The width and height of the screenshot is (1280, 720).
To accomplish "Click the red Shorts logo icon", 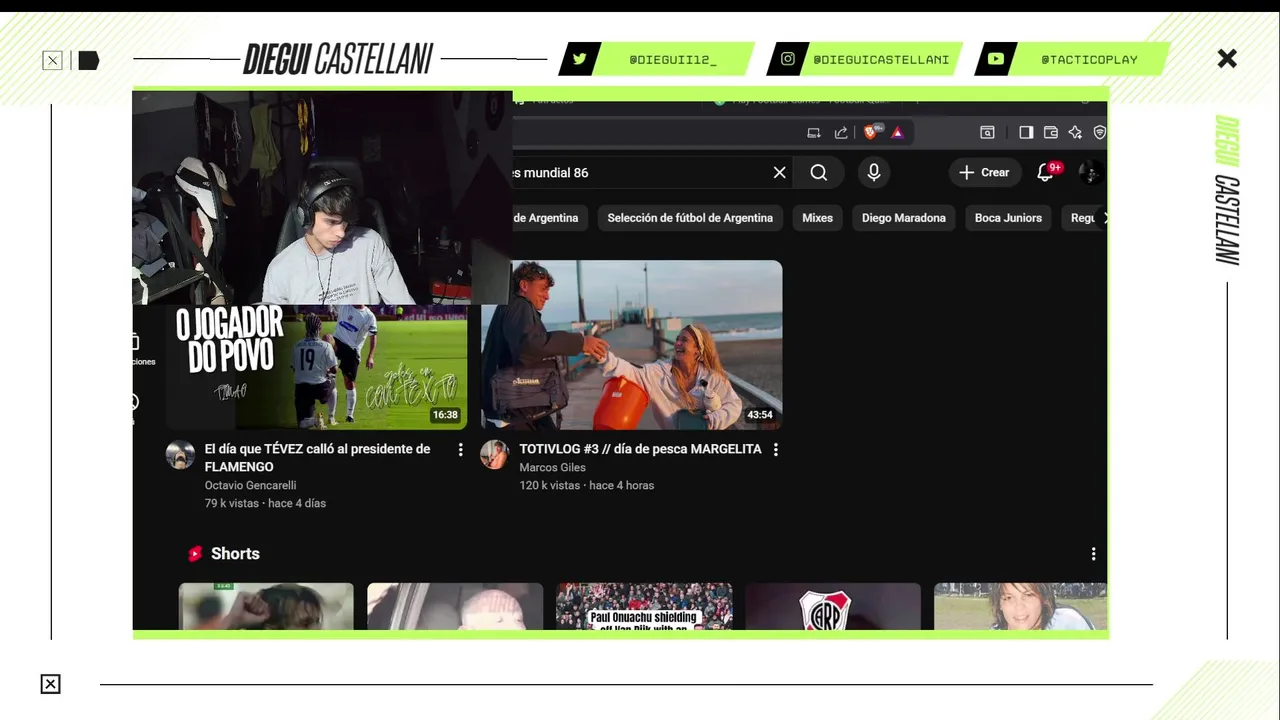I will [x=195, y=554].
